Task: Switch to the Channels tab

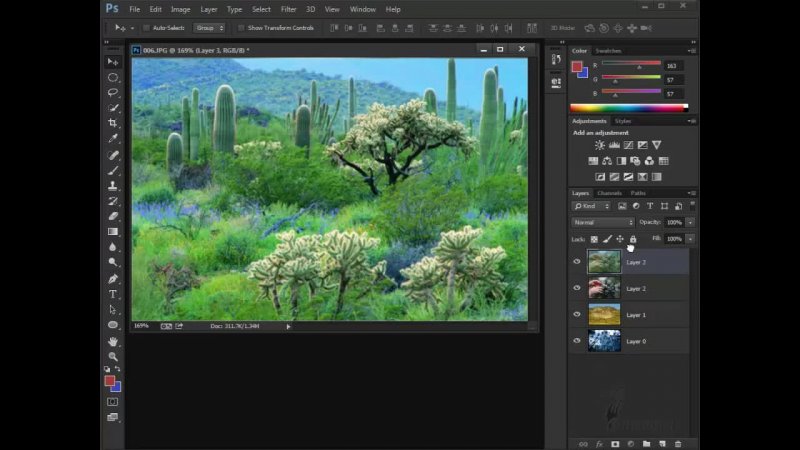Action: pos(608,192)
